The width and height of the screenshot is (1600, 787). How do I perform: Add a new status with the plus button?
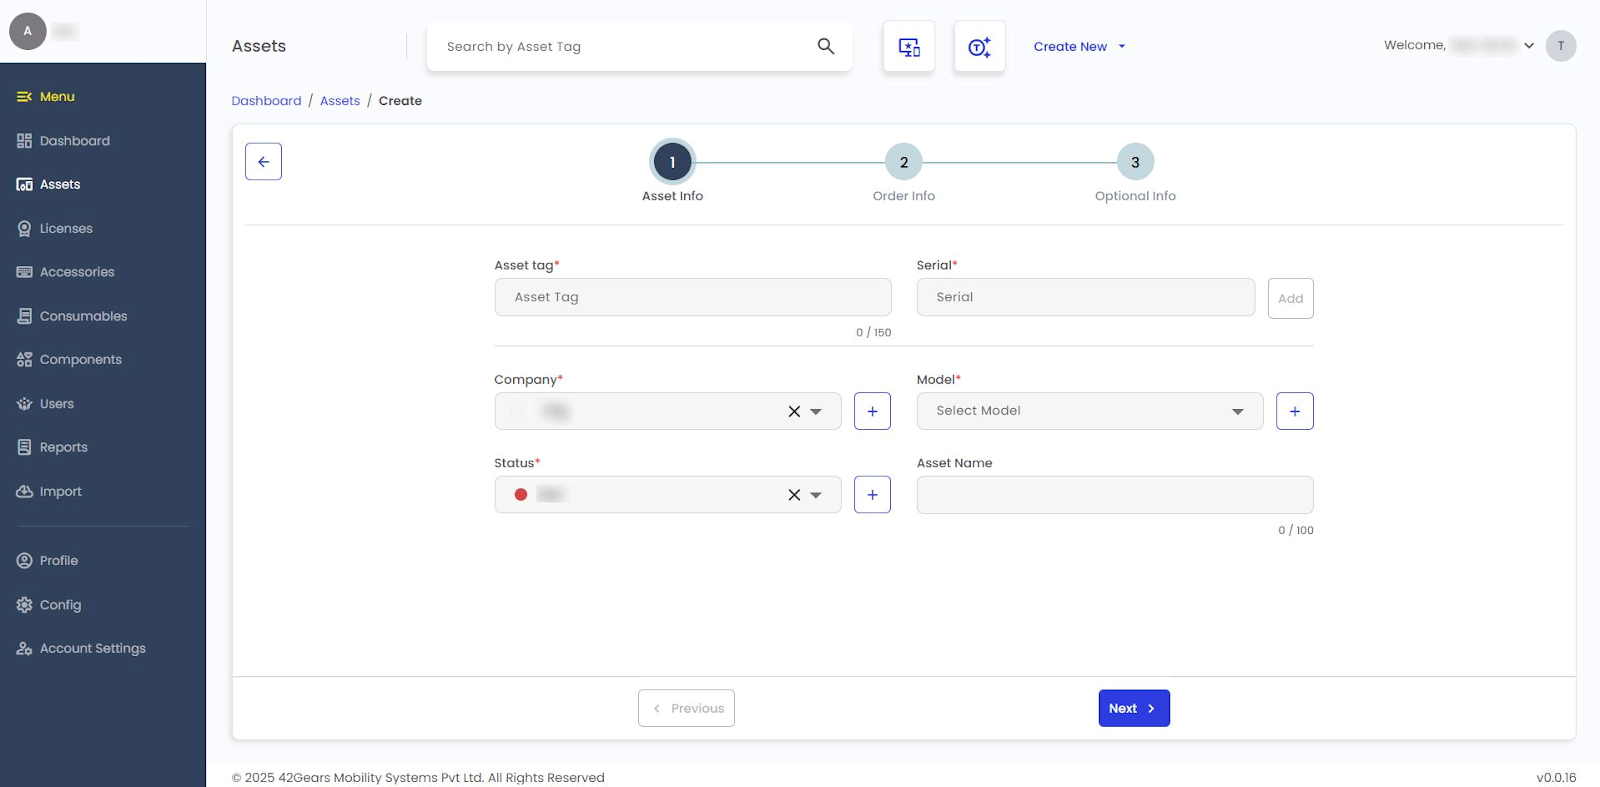coord(872,495)
